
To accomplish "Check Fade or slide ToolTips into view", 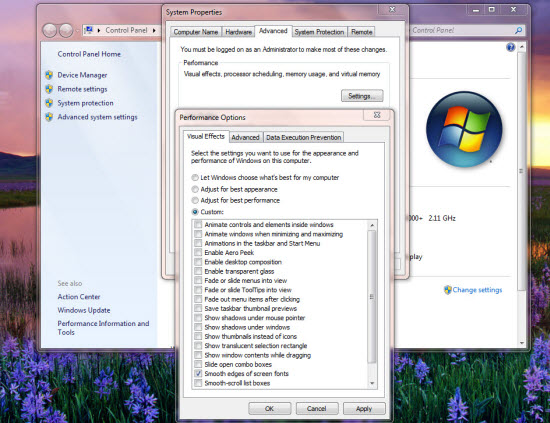I will click(x=198, y=290).
